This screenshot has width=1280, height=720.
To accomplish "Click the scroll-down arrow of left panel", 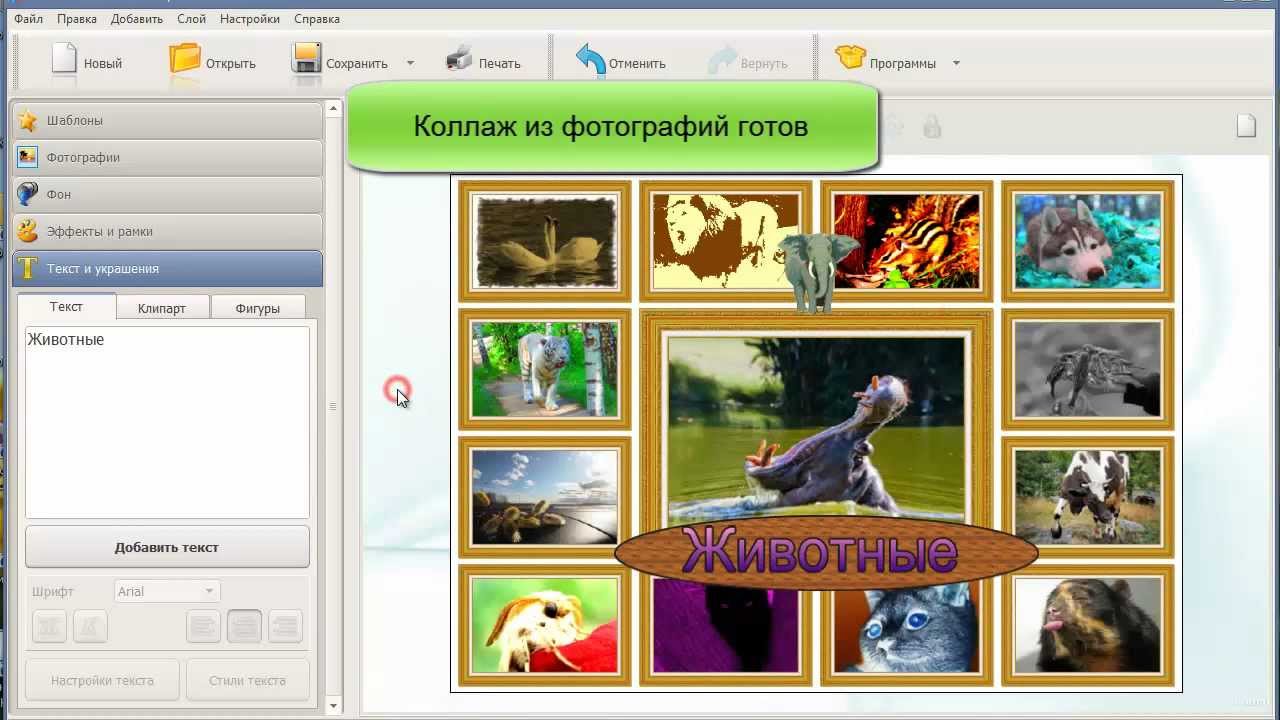I will 334,706.
